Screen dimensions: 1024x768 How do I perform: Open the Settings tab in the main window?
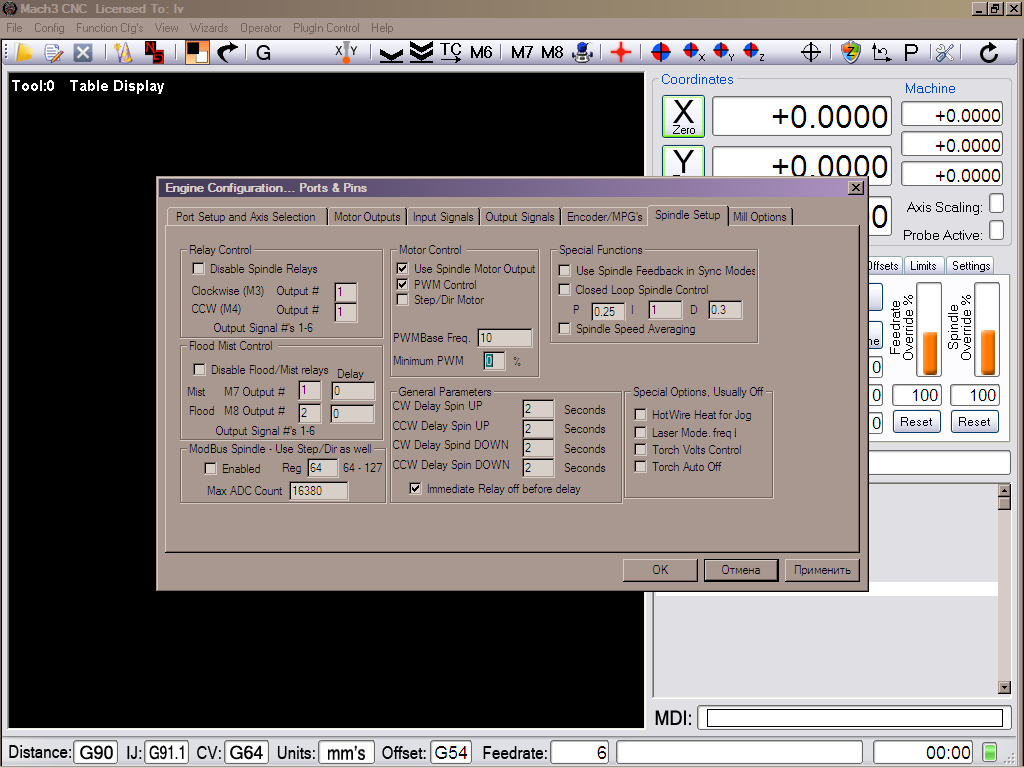tap(970, 266)
